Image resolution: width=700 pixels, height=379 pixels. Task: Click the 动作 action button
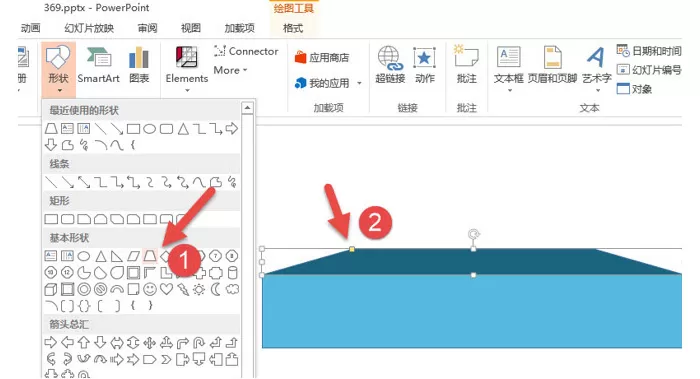(x=425, y=65)
